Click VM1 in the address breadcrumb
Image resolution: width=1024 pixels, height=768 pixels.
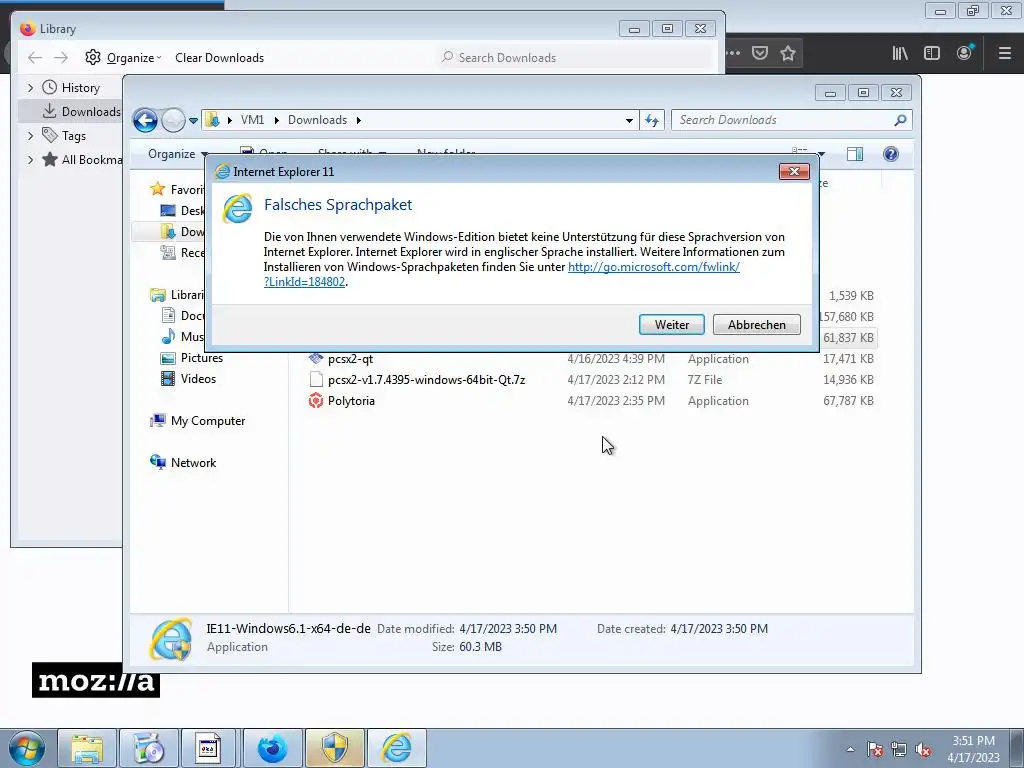click(252, 120)
